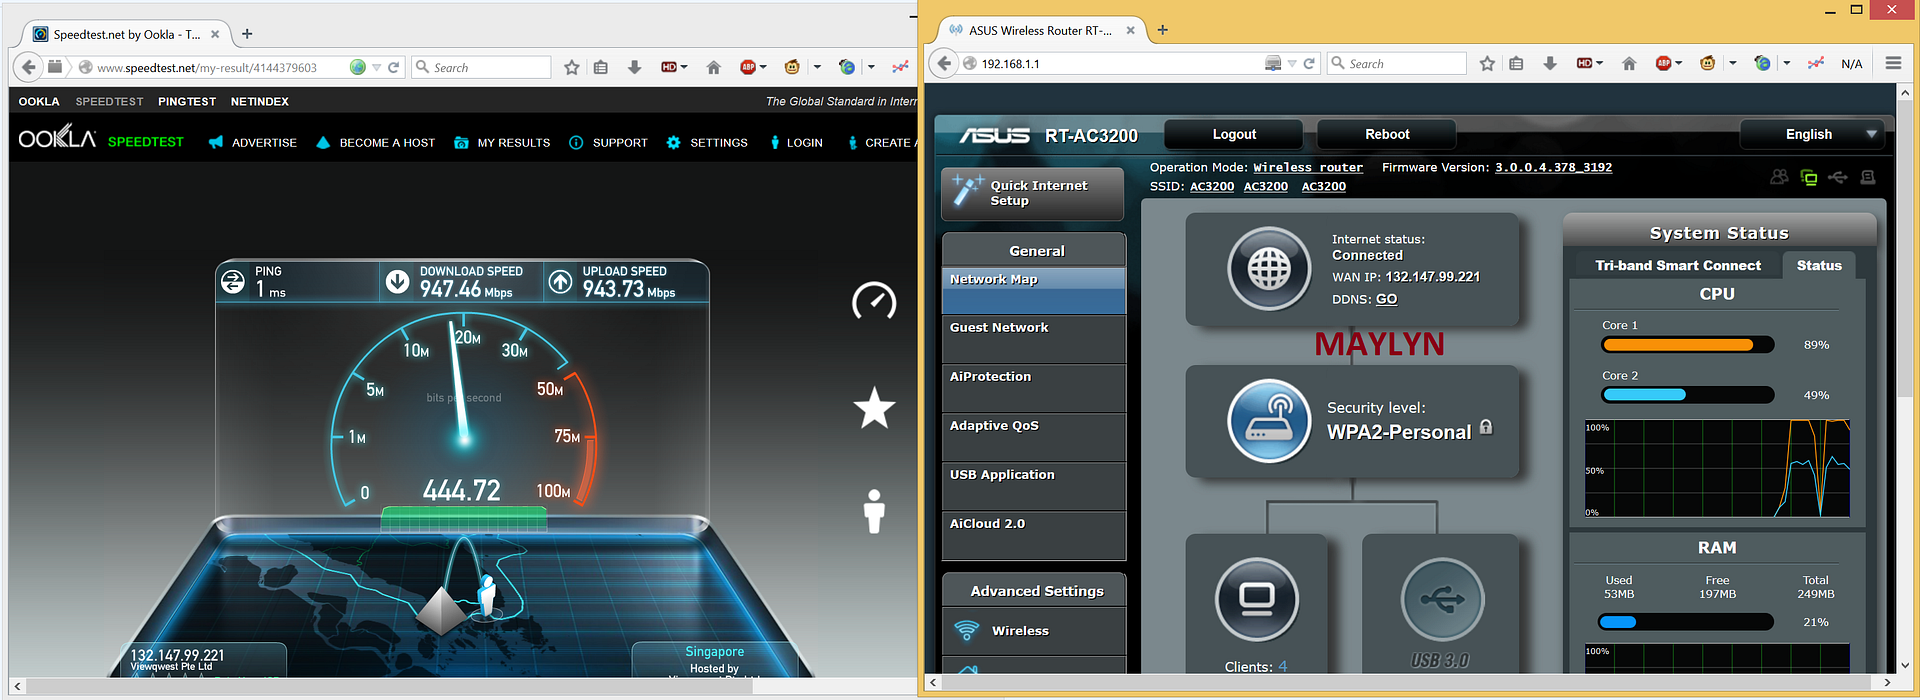
Task: Click the speedometer icon on Speedtest
Action: pyautogui.click(x=873, y=301)
